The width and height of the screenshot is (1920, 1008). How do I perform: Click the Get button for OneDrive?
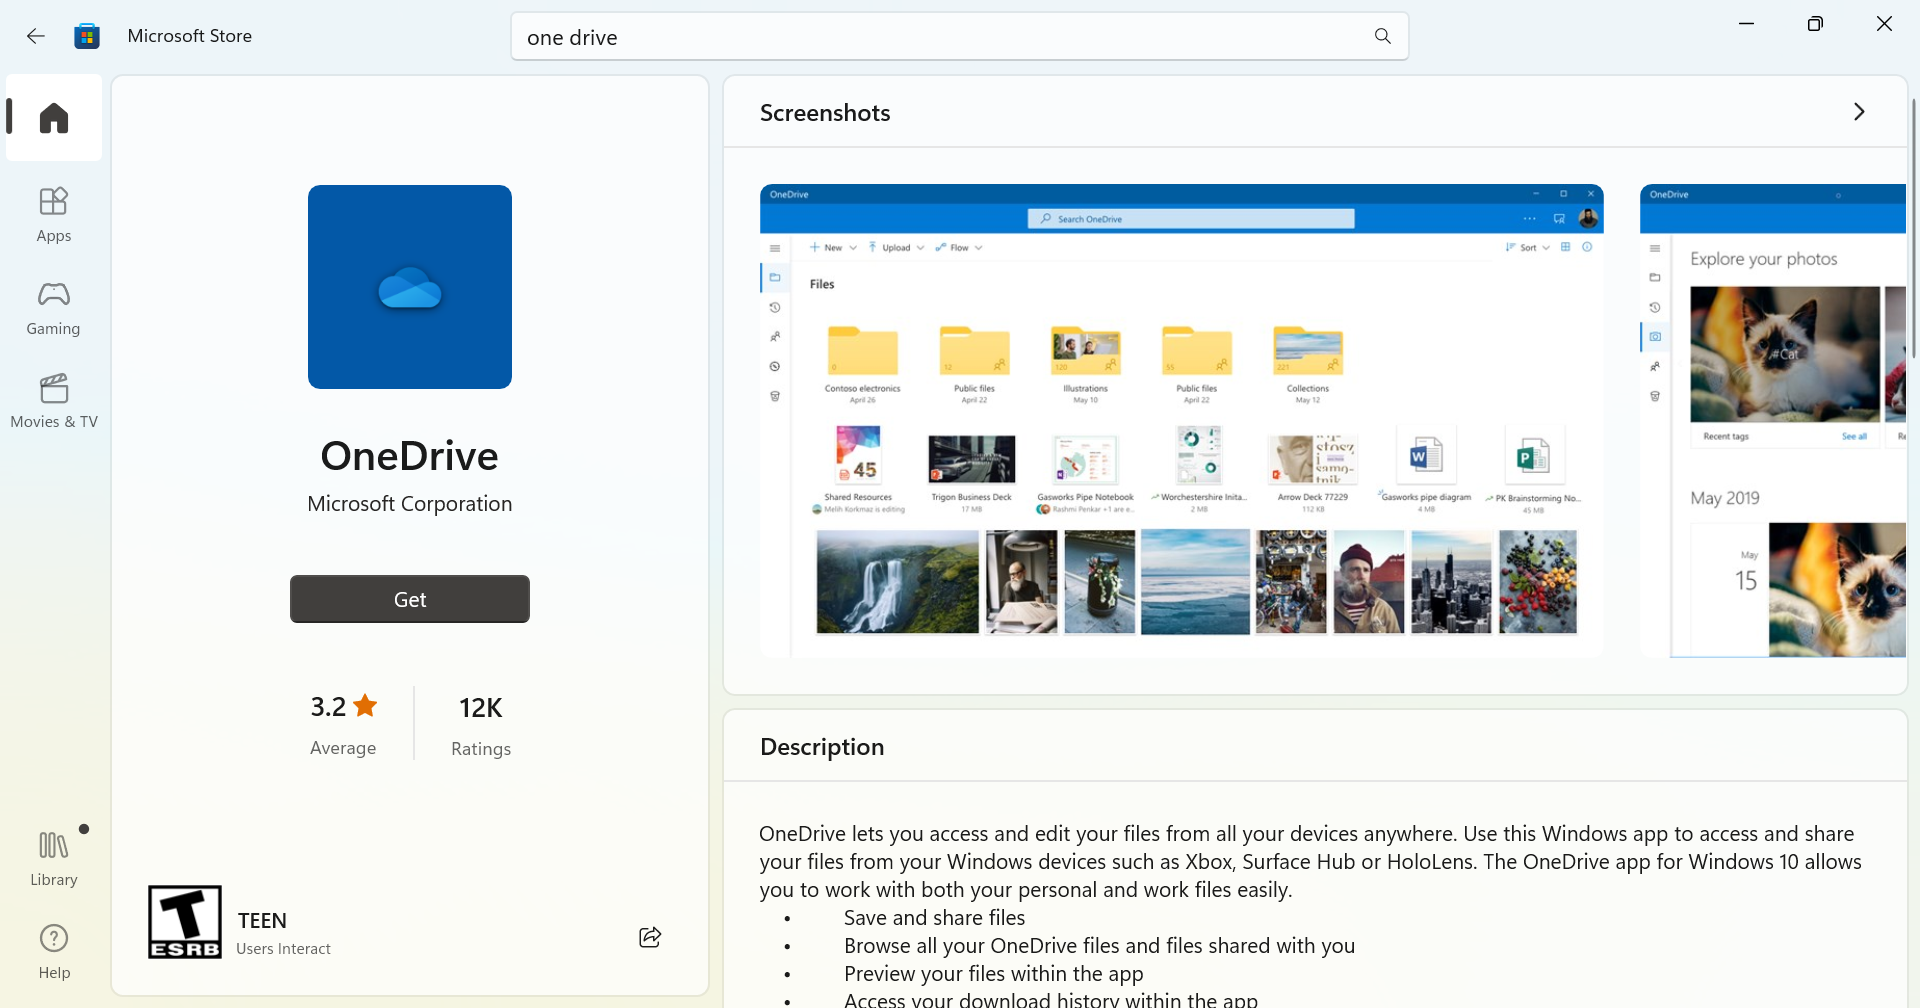click(x=410, y=599)
